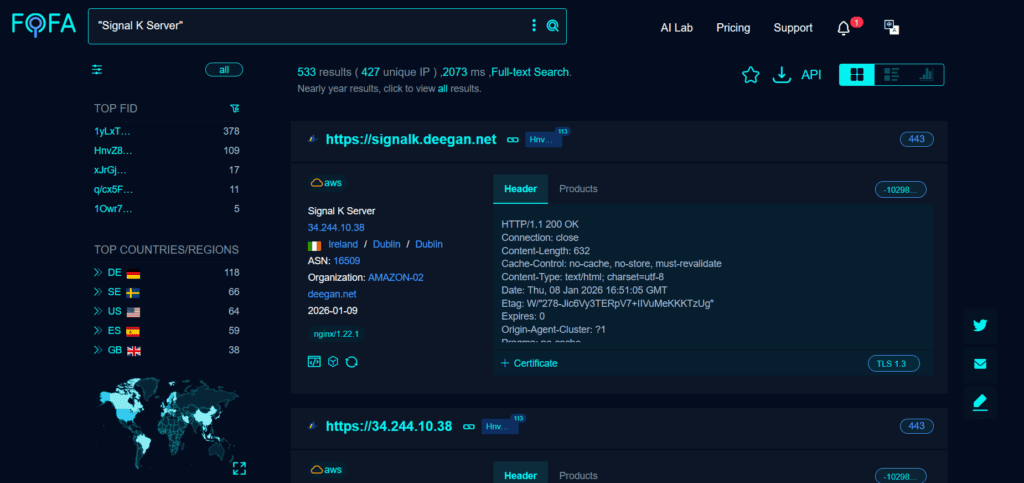The image size is (1024, 483).
Task: Click the aws cloud tag in first result
Action: coord(326,183)
